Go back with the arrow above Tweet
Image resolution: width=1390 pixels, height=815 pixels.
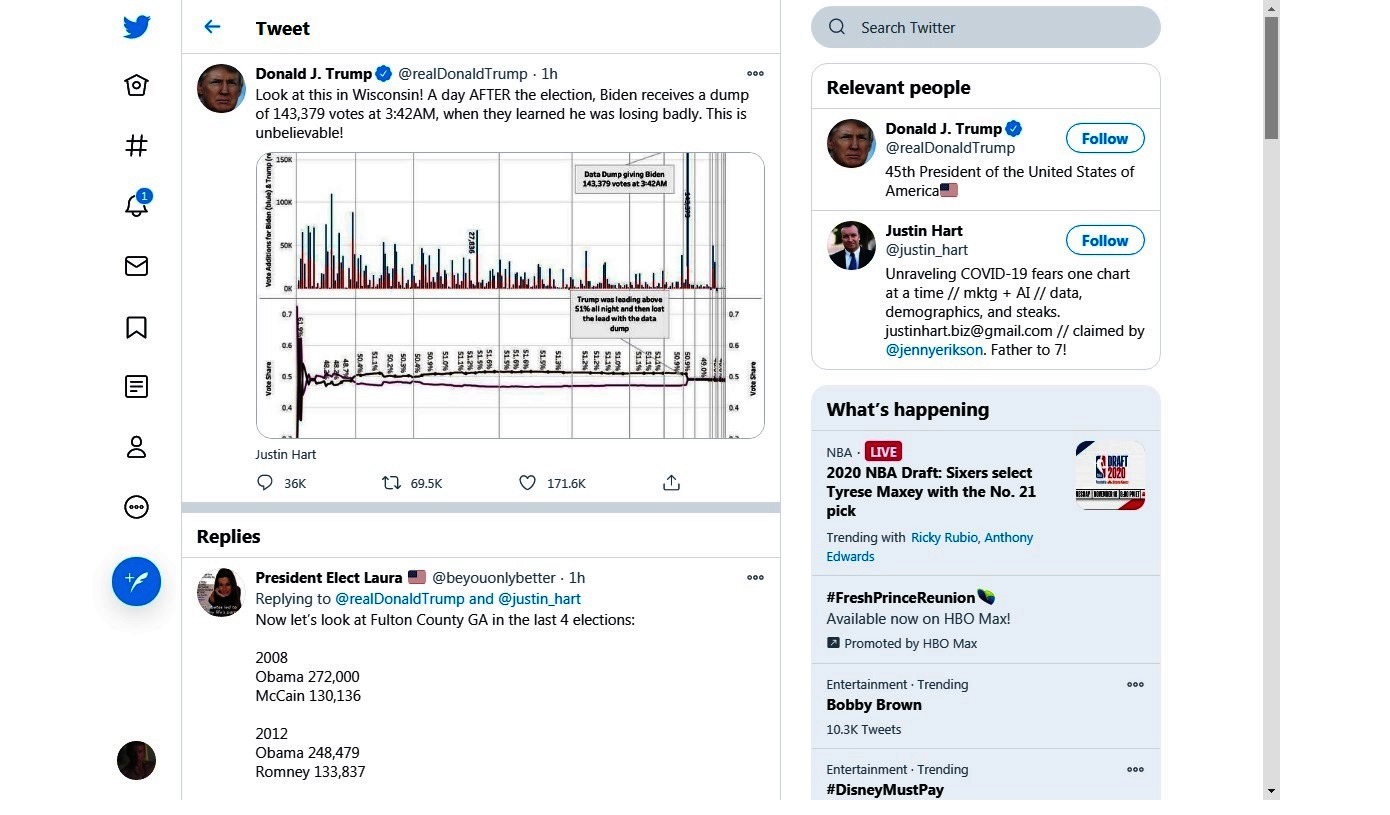click(212, 27)
